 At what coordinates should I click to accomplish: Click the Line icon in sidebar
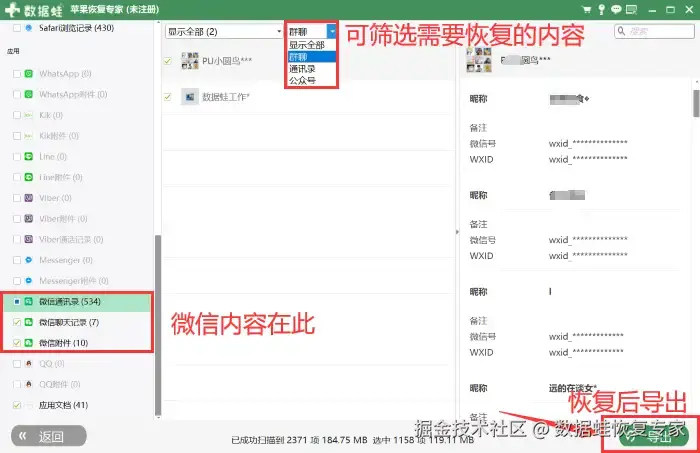[x=29, y=157]
